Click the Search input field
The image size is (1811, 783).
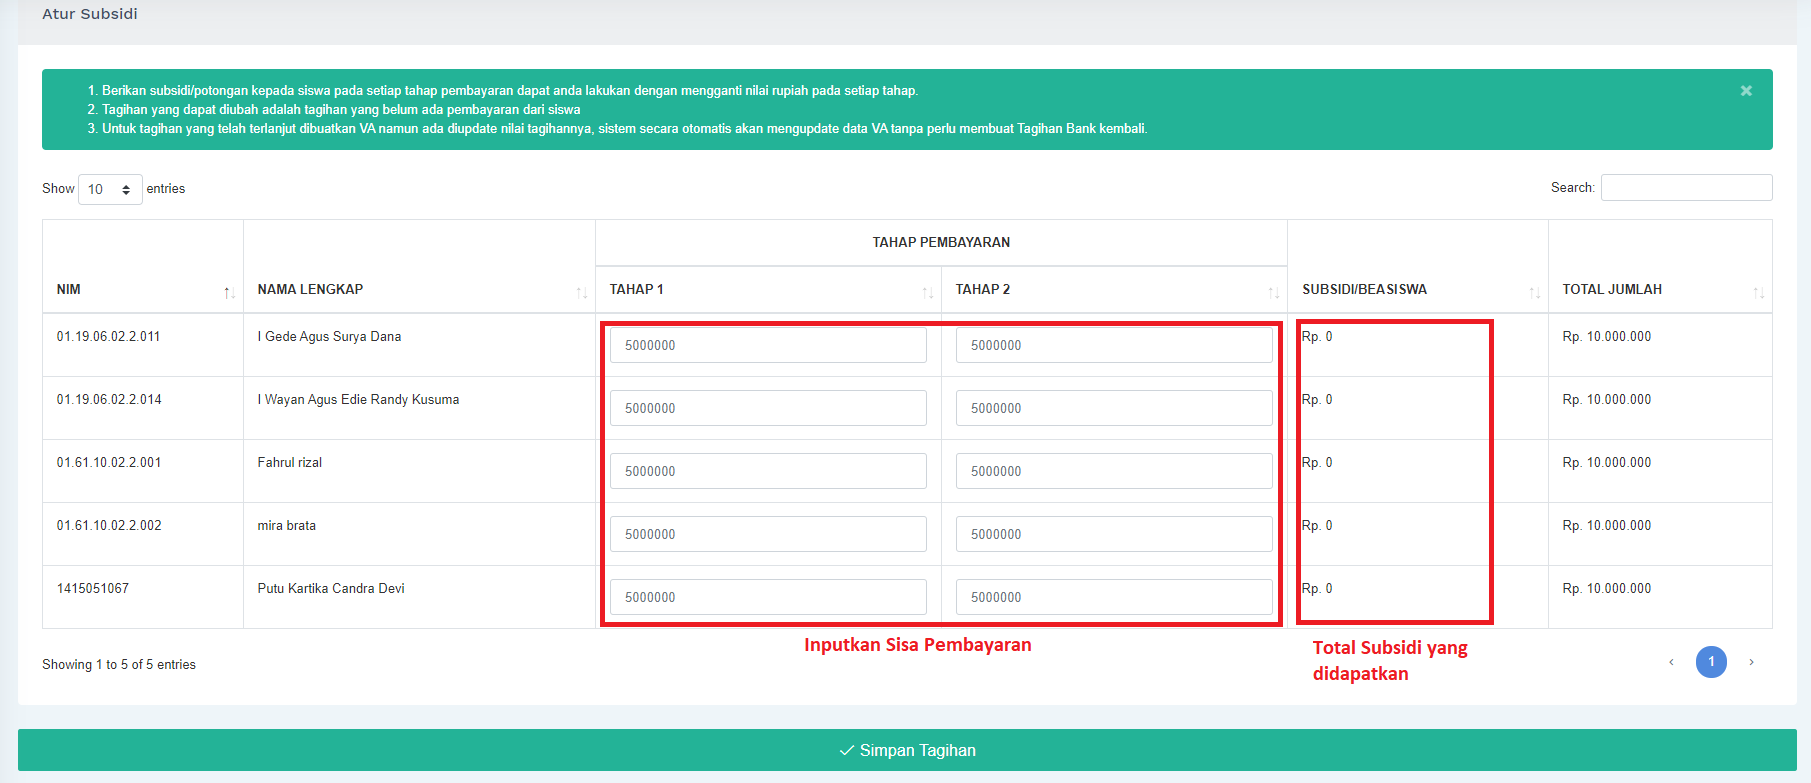pyautogui.click(x=1686, y=188)
